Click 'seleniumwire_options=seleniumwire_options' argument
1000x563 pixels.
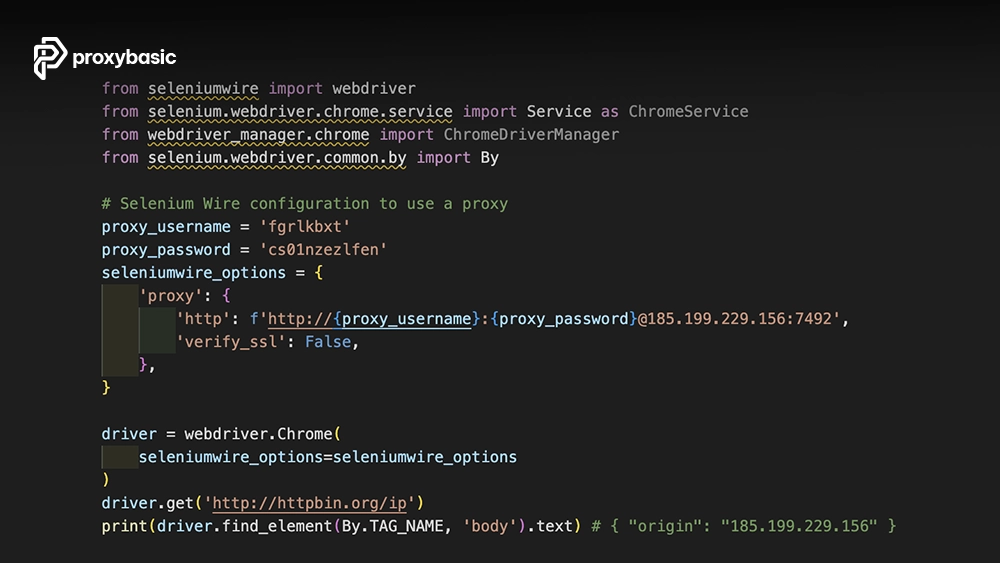(328, 457)
